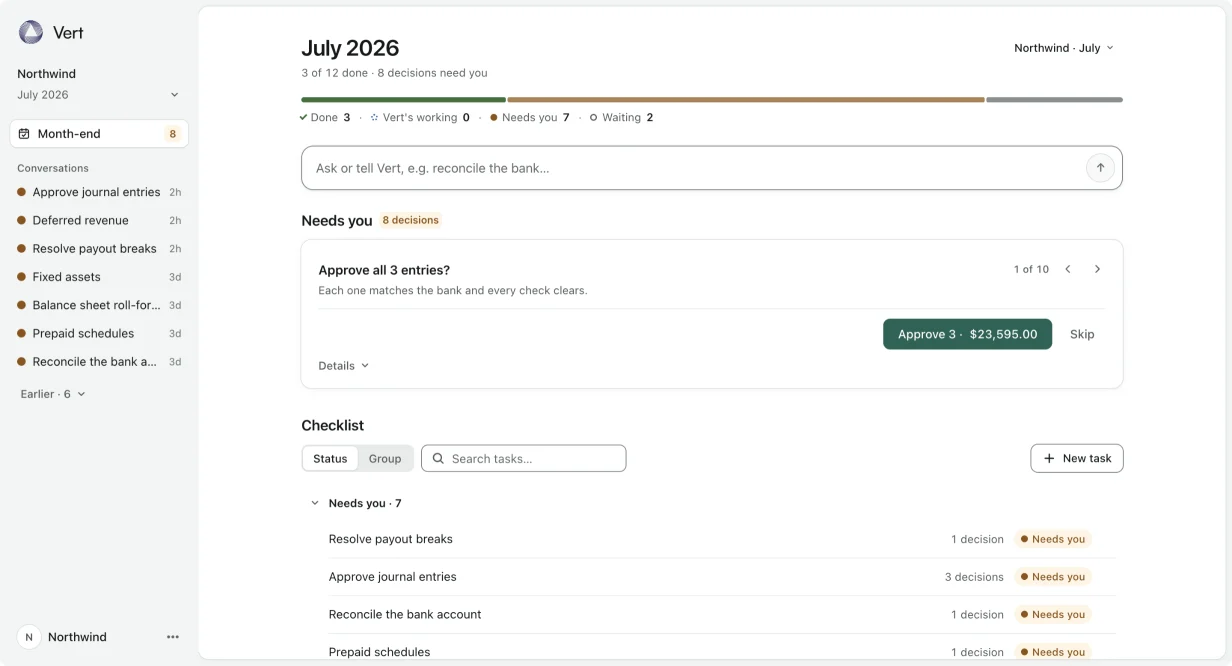Screen dimensions: 1232x666
Task: Click the Vert brand name
Action: [68, 33]
